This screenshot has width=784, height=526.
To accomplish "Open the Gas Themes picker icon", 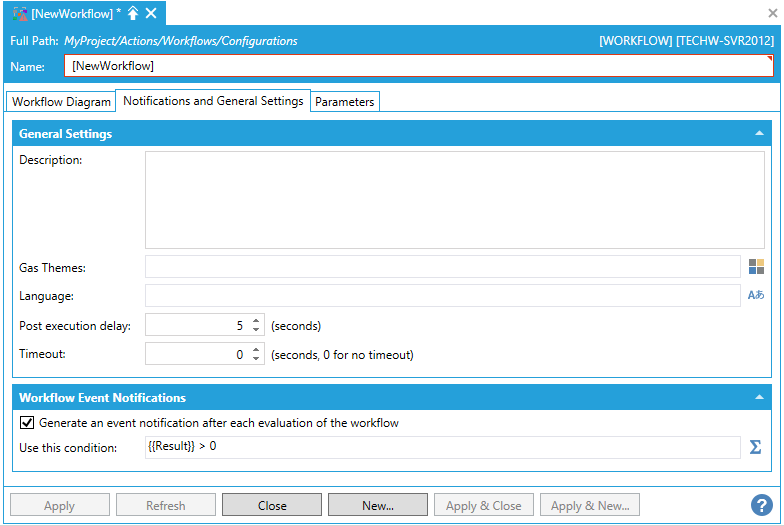I will click(756, 267).
